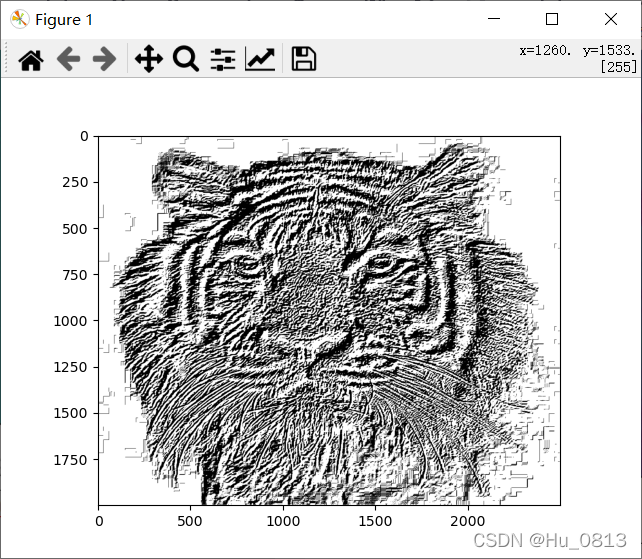642x559 pixels.
Task: Minimize the Figure 1 window
Action: (x=494, y=19)
